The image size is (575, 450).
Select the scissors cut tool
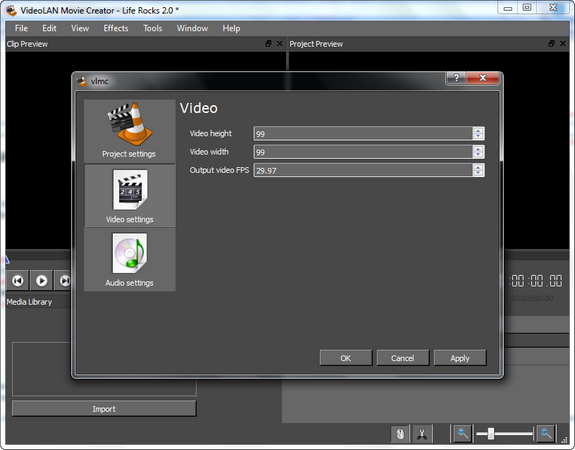click(422, 434)
